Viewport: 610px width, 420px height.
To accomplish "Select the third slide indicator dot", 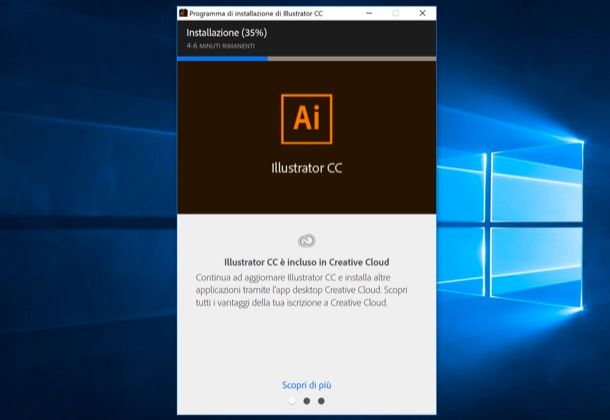I will [321, 401].
